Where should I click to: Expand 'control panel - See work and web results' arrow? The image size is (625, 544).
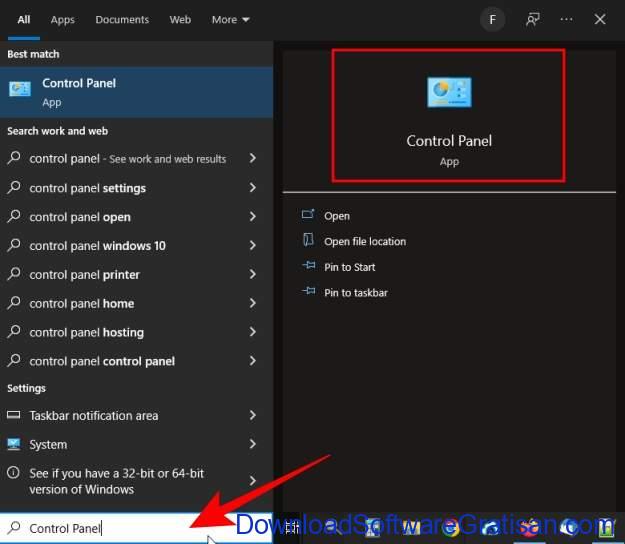(253, 158)
